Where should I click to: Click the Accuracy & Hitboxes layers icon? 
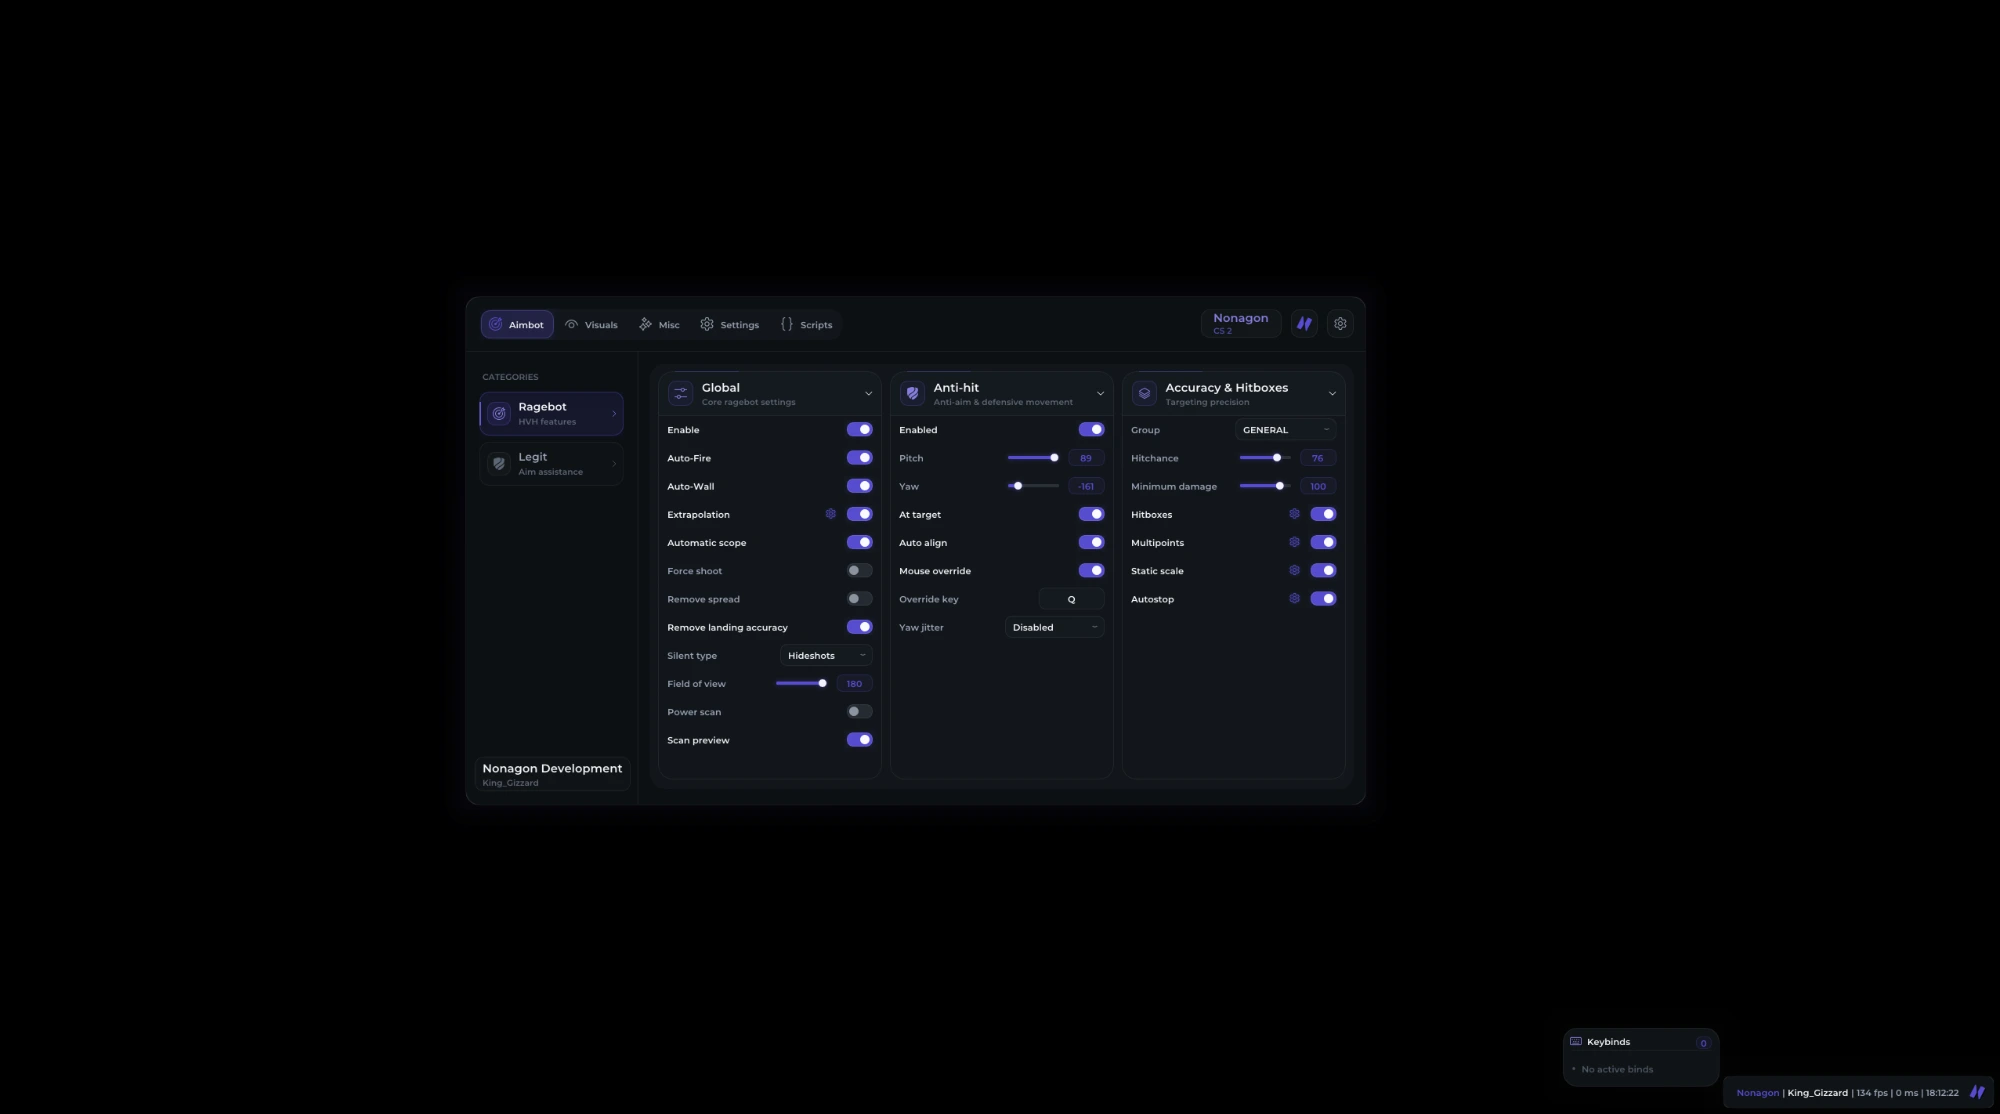[x=1144, y=393]
